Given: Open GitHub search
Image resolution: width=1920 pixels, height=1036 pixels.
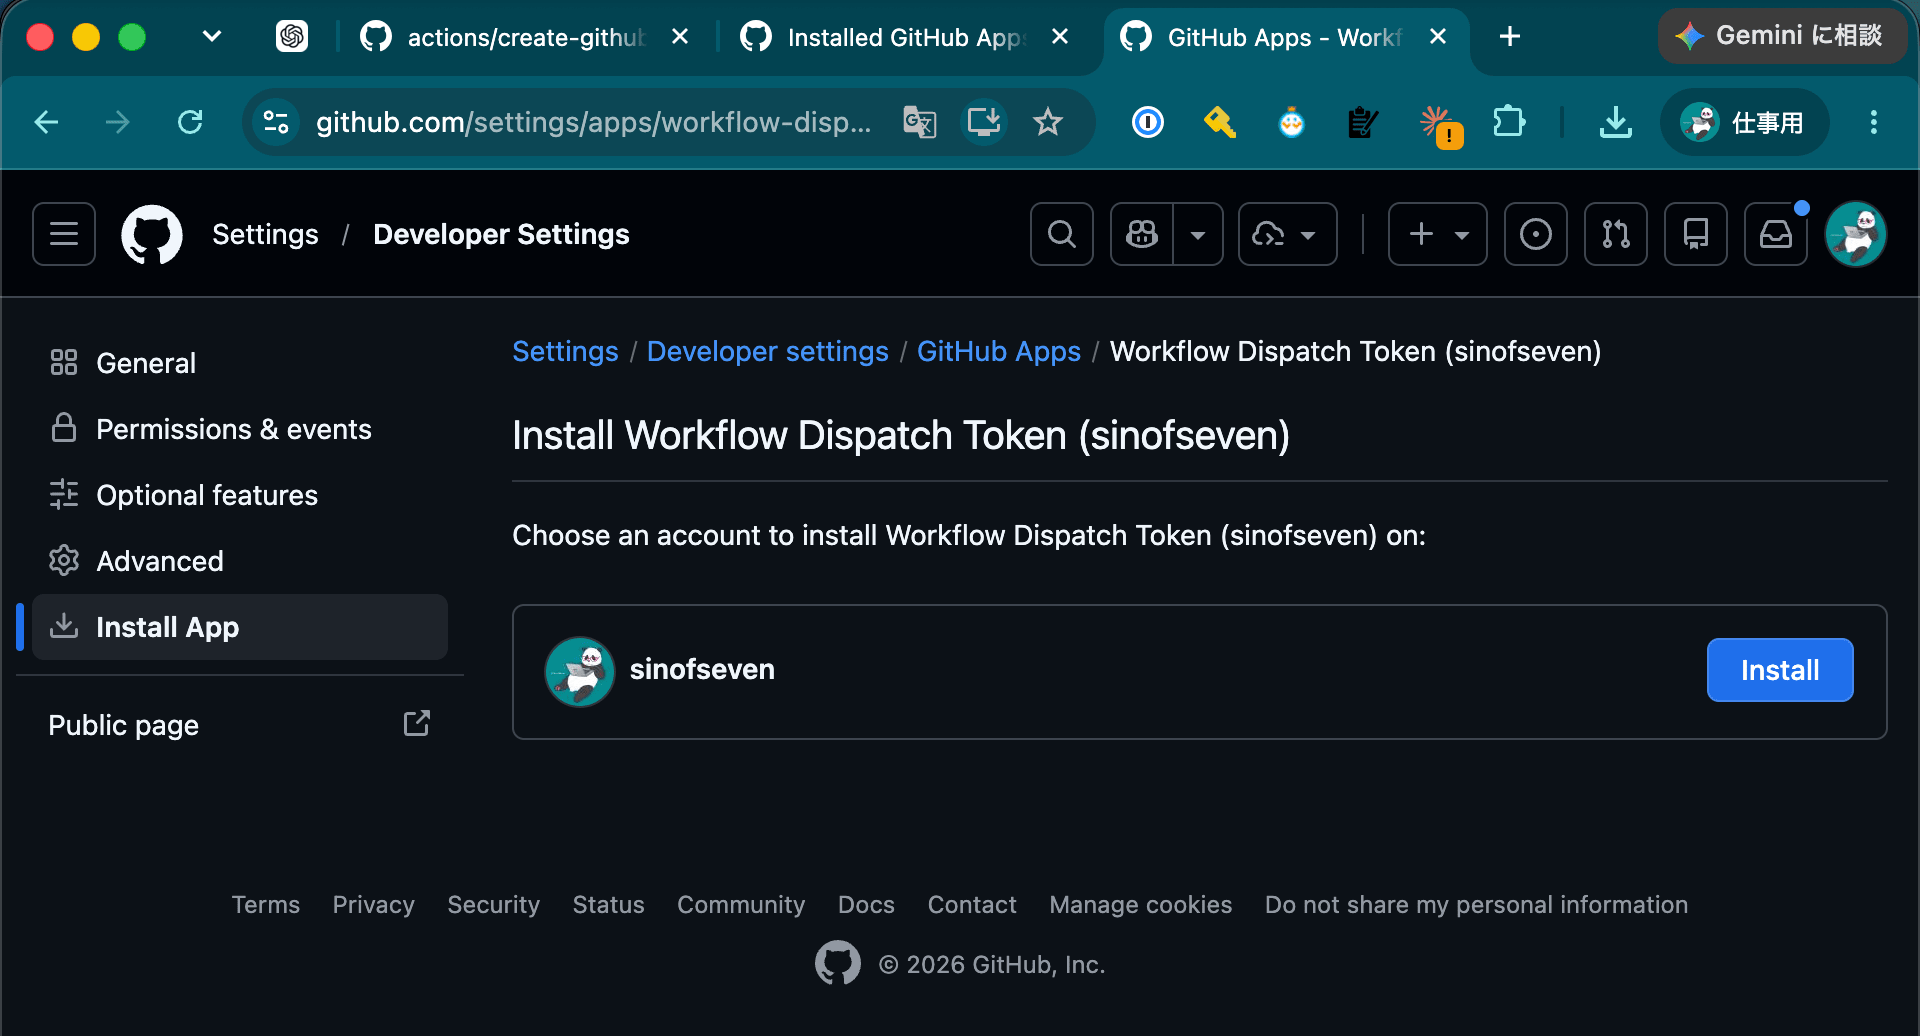Looking at the screenshot, I should click(x=1062, y=234).
